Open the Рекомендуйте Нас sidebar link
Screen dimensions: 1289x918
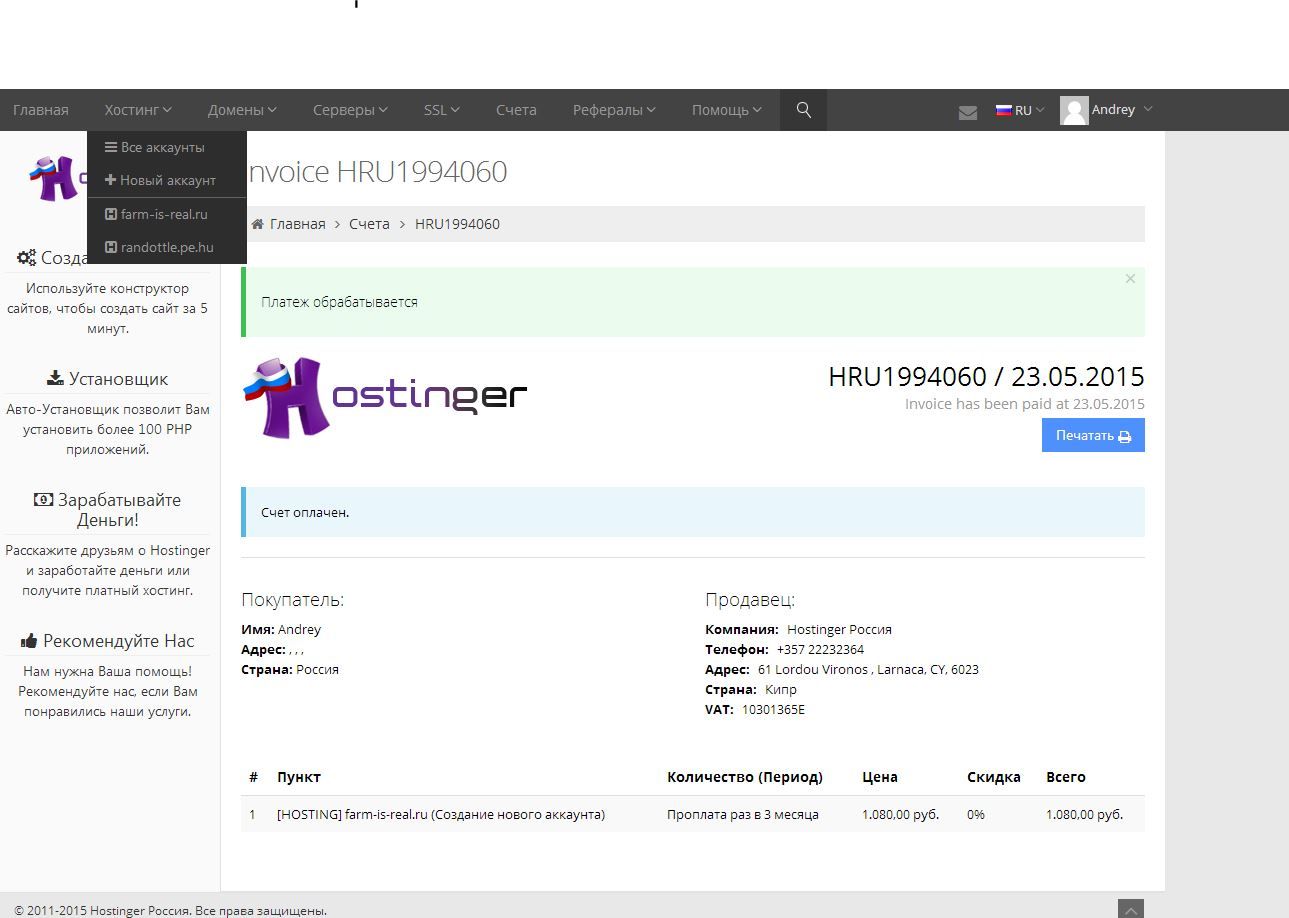click(118, 641)
